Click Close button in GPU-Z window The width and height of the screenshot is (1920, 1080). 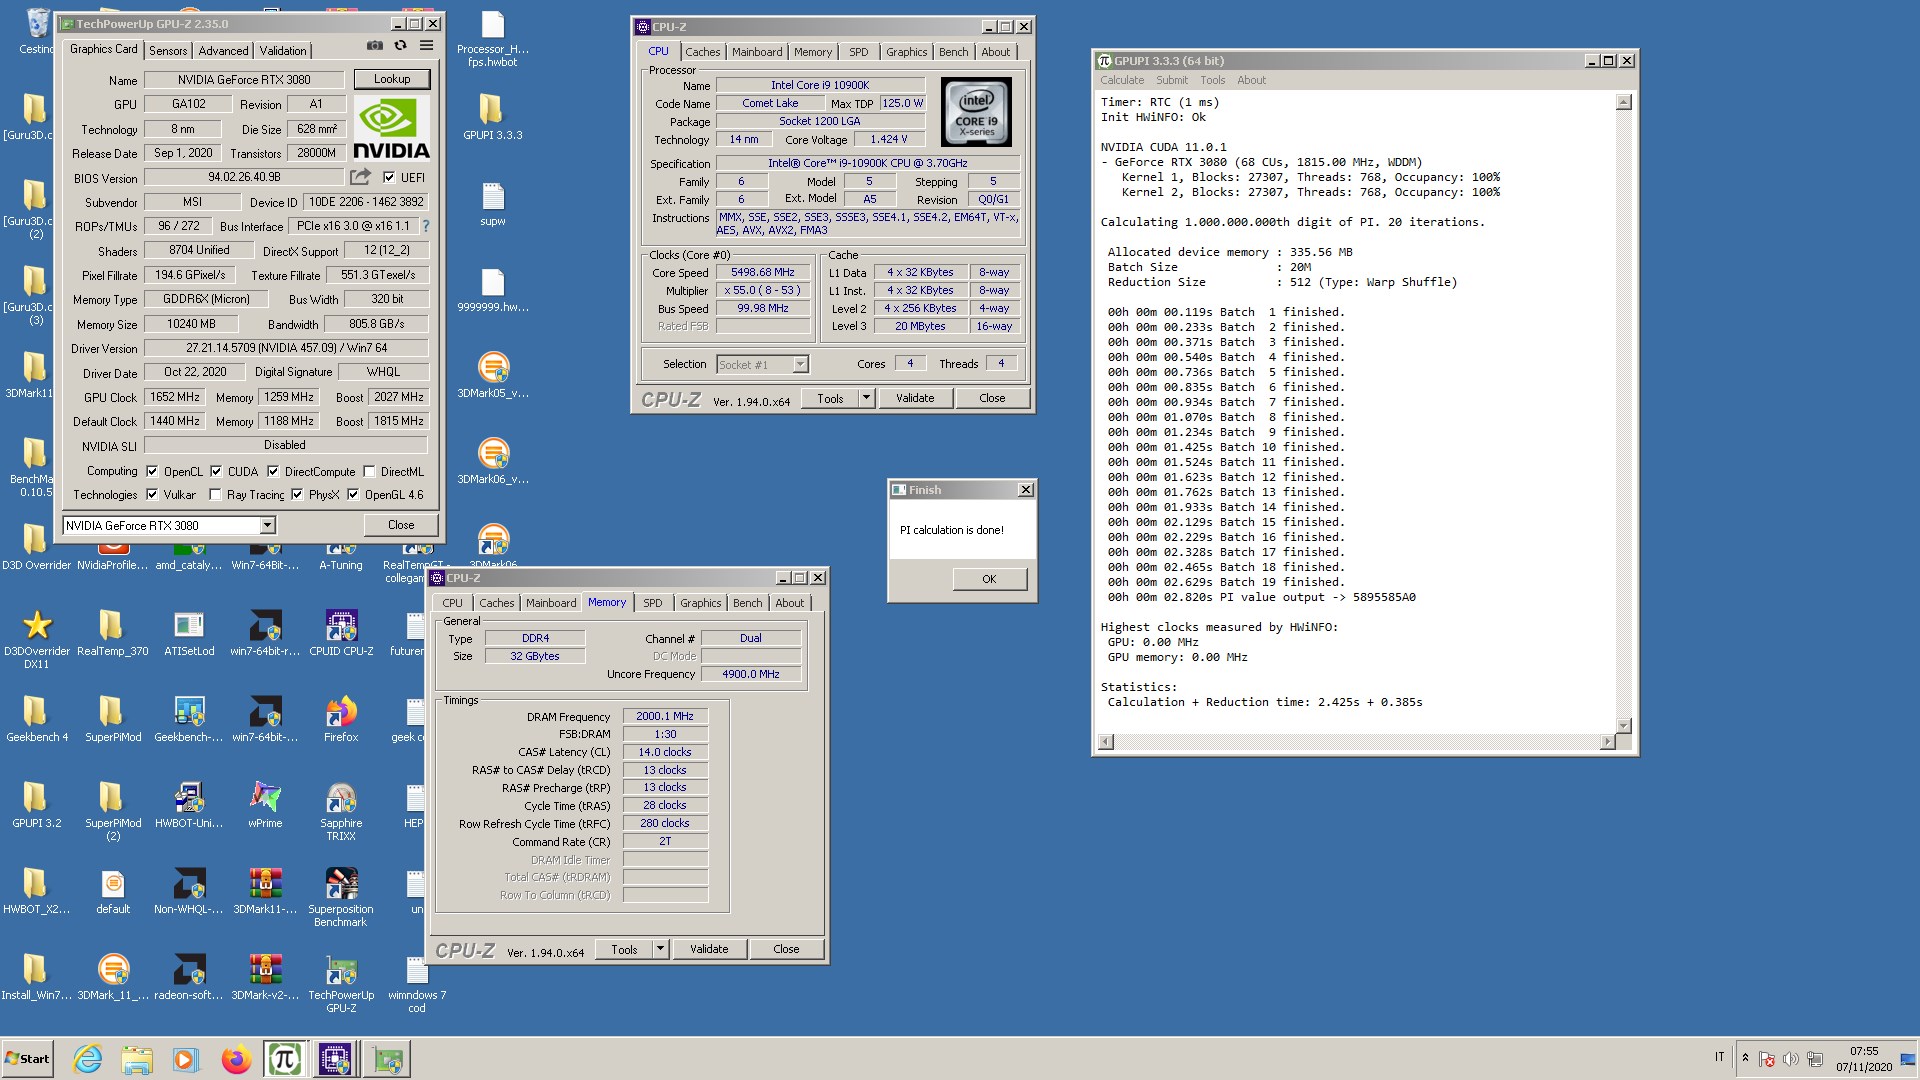401,525
